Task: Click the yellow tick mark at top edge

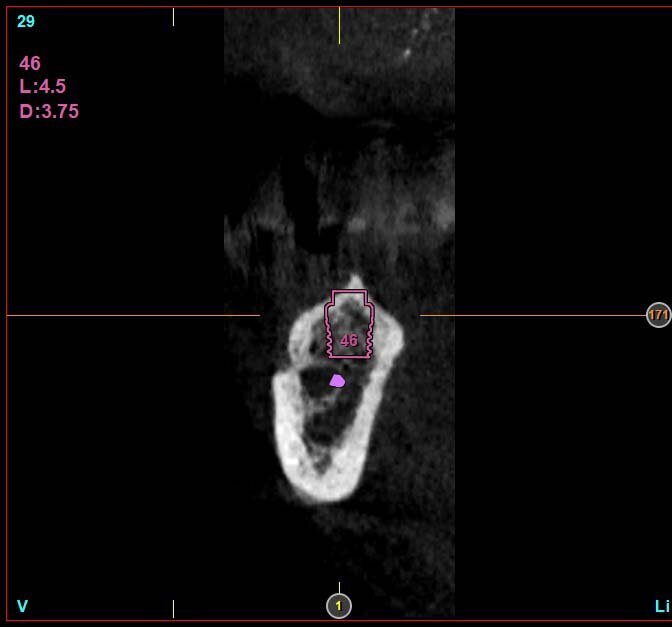Action: point(339,25)
